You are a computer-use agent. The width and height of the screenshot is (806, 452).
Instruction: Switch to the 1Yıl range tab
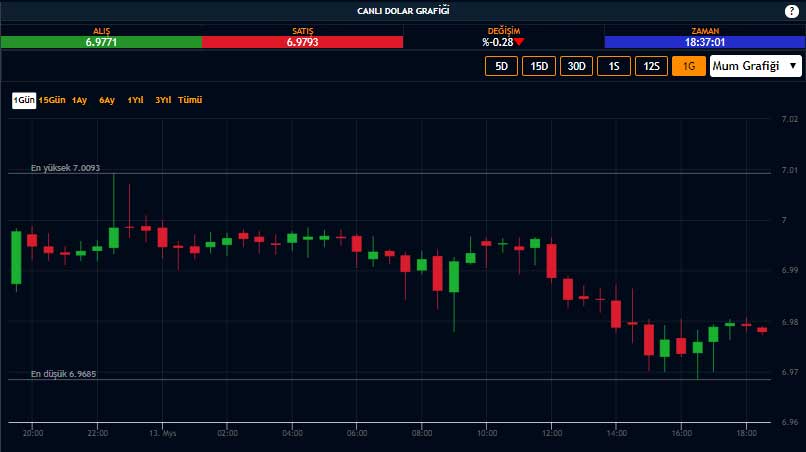(x=135, y=100)
